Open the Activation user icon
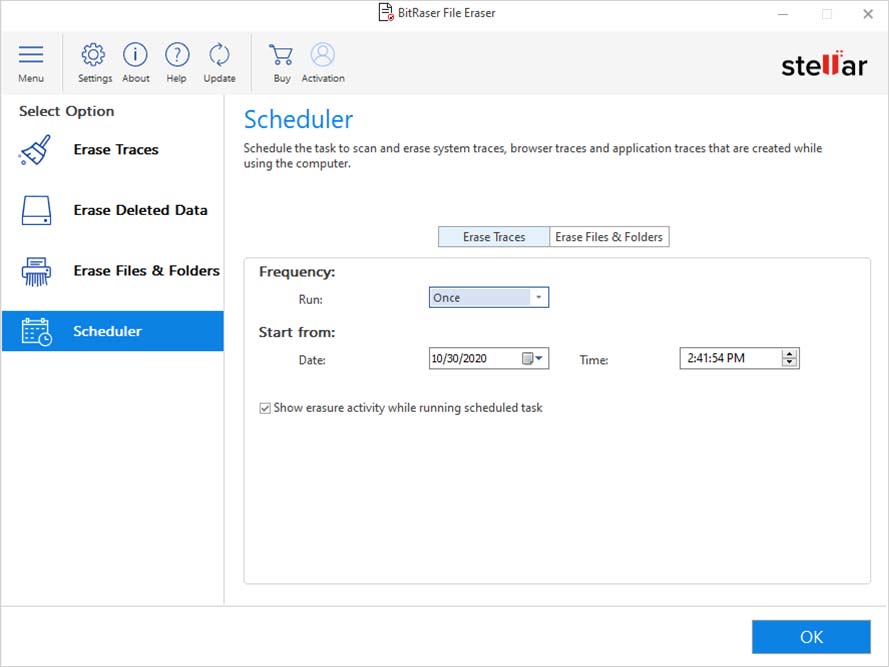The height and width of the screenshot is (667, 889). pos(322,55)
